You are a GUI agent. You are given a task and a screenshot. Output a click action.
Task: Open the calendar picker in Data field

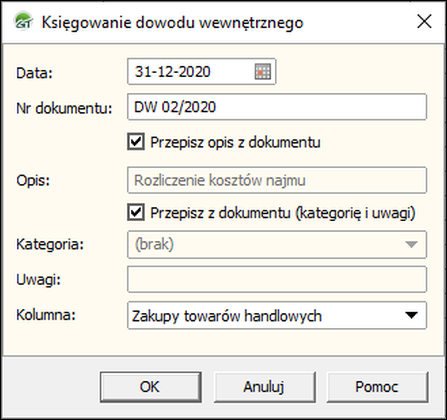coord(263,72)
